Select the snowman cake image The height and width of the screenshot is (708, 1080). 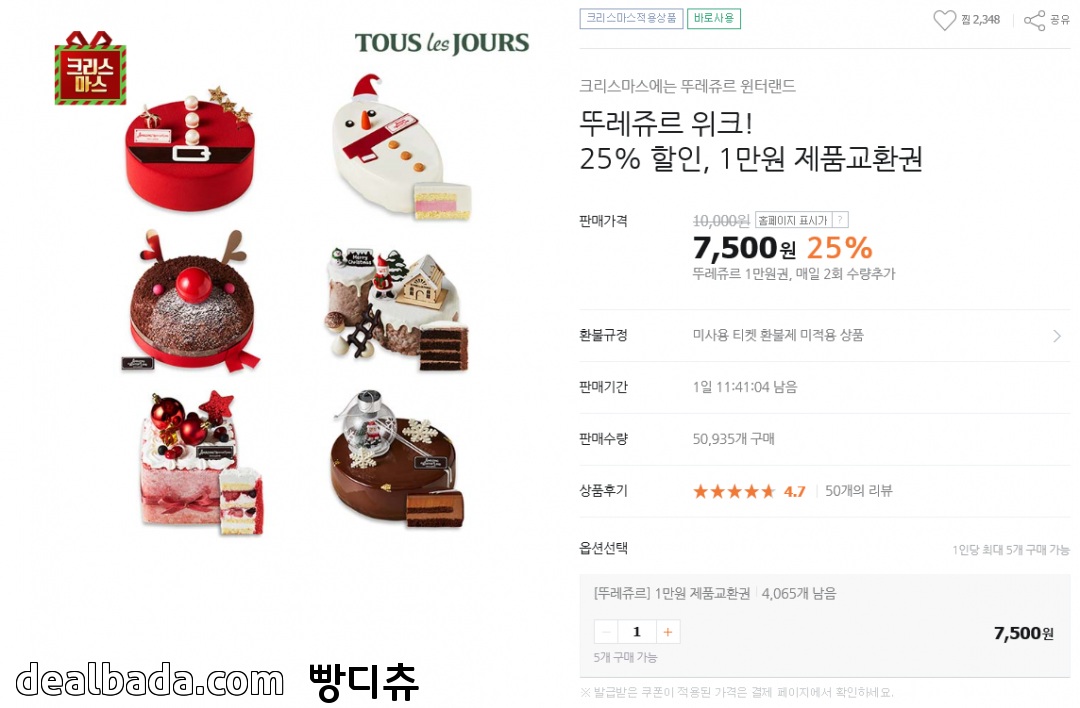click(x=401, y=147)
